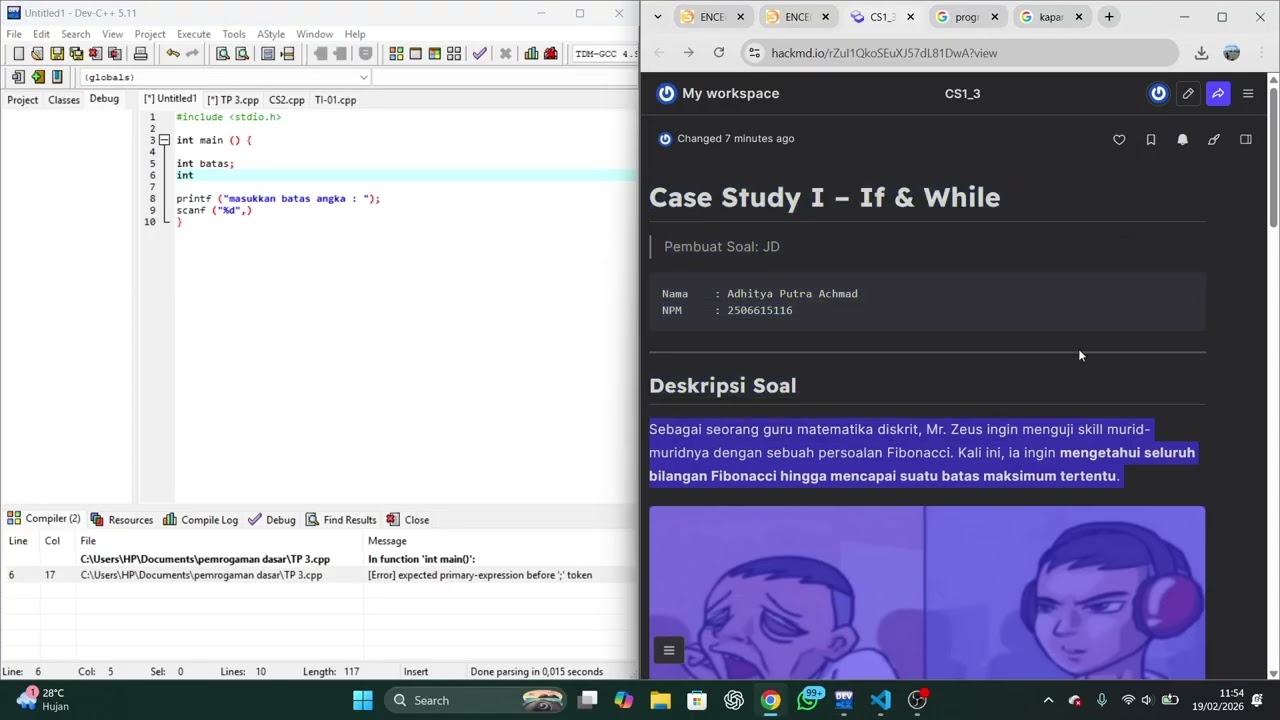Open Visual Studio Code from the taskbar
The width and height of the screenshot is (1280, 720).
click(x=880, y=700)
